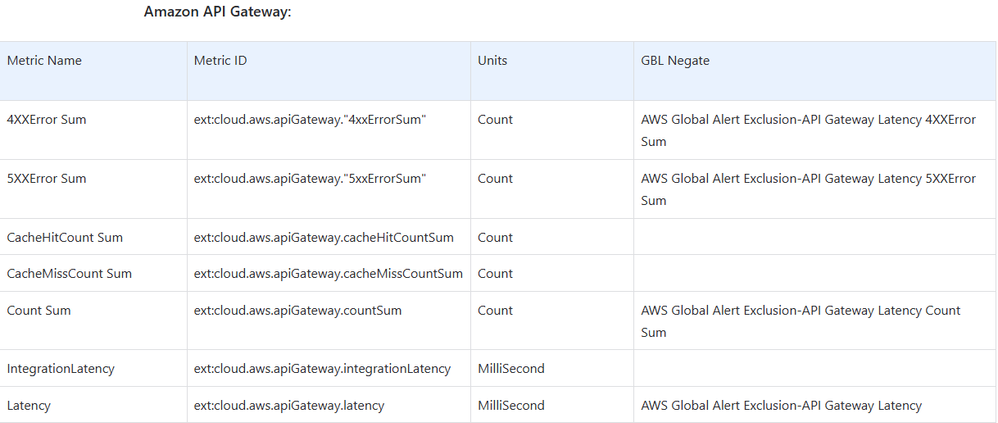
Task: Click the ext:cloud.aws.apiGateway.cacheHitCountSum metric ID
Action: pyautogui.click(x=324, y=238)
